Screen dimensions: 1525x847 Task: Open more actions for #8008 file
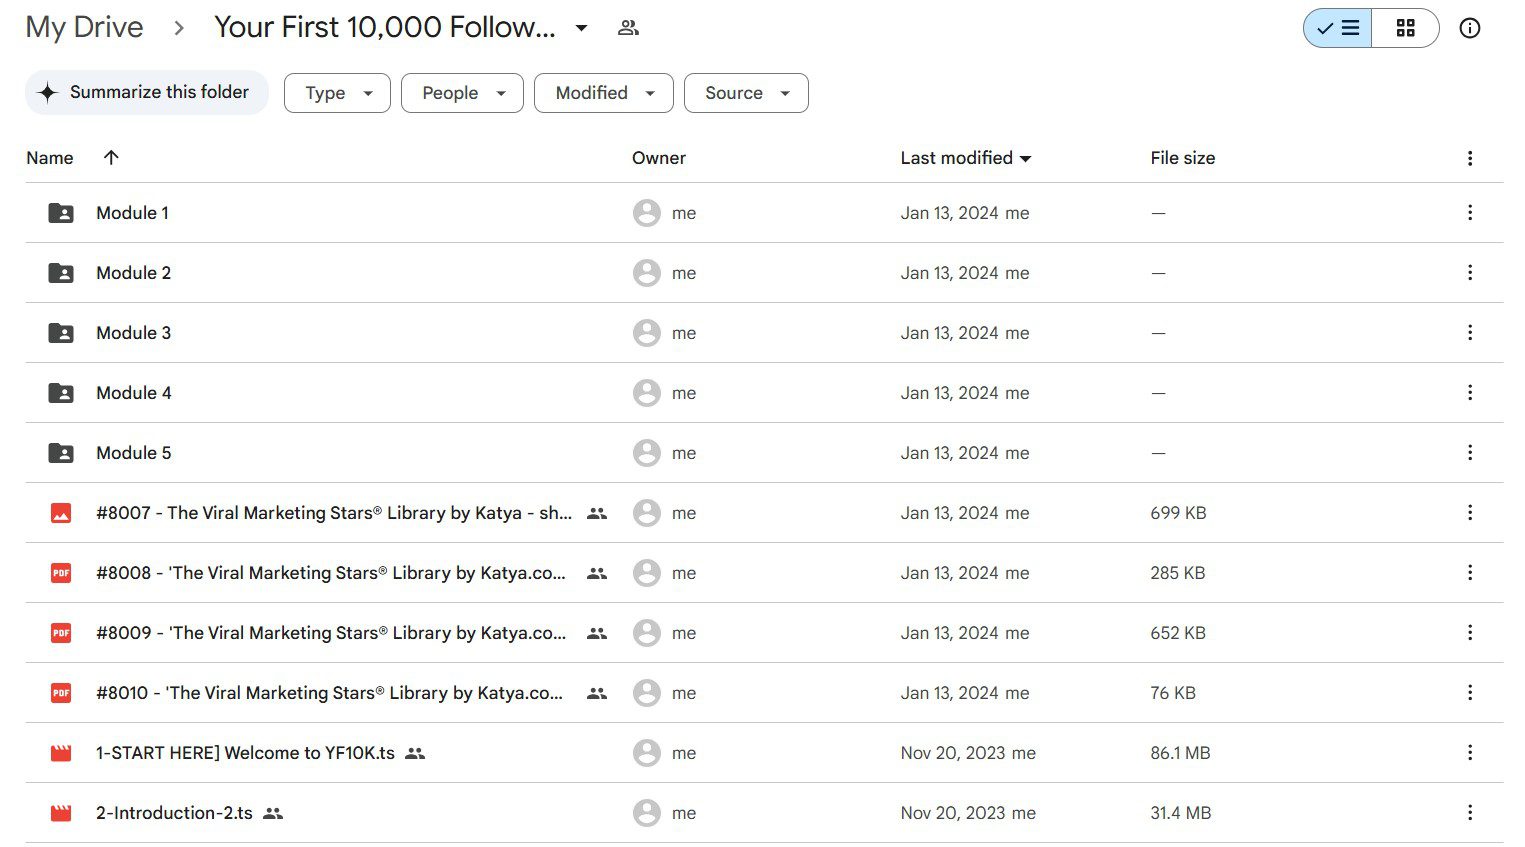click(x=1470, y=572)
